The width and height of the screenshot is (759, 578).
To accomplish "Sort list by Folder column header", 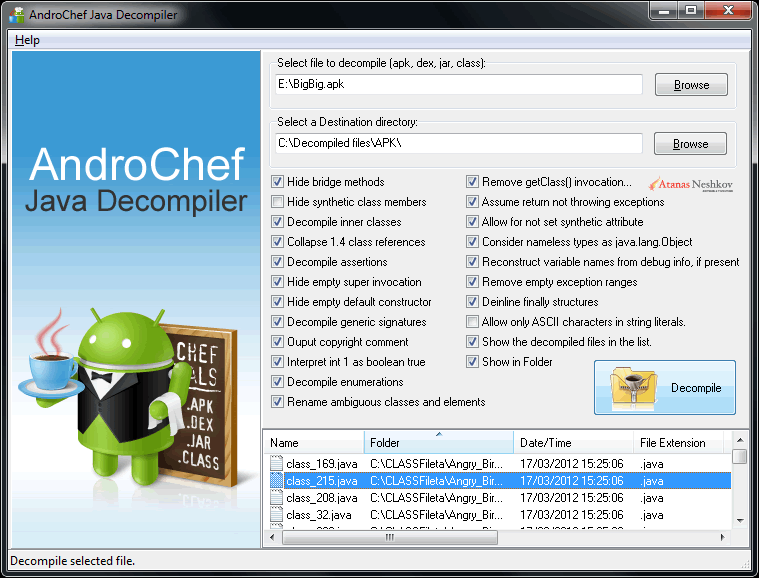I will 439,442.
